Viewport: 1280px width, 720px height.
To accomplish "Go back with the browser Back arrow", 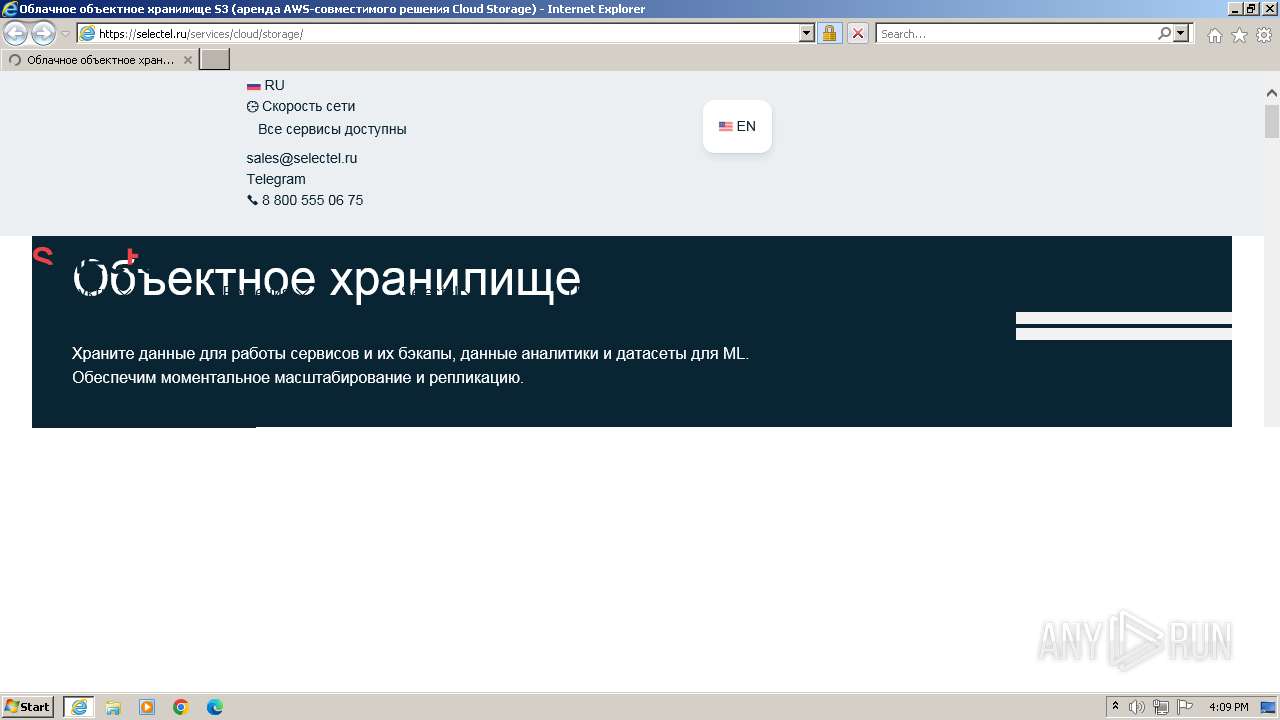I will 16,33.
